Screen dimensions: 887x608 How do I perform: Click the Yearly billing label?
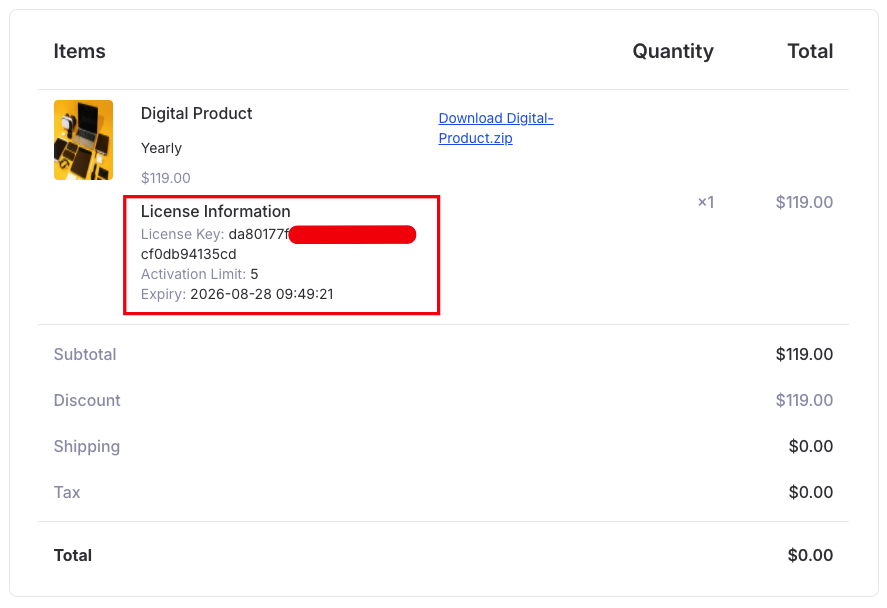coord(161,147)
